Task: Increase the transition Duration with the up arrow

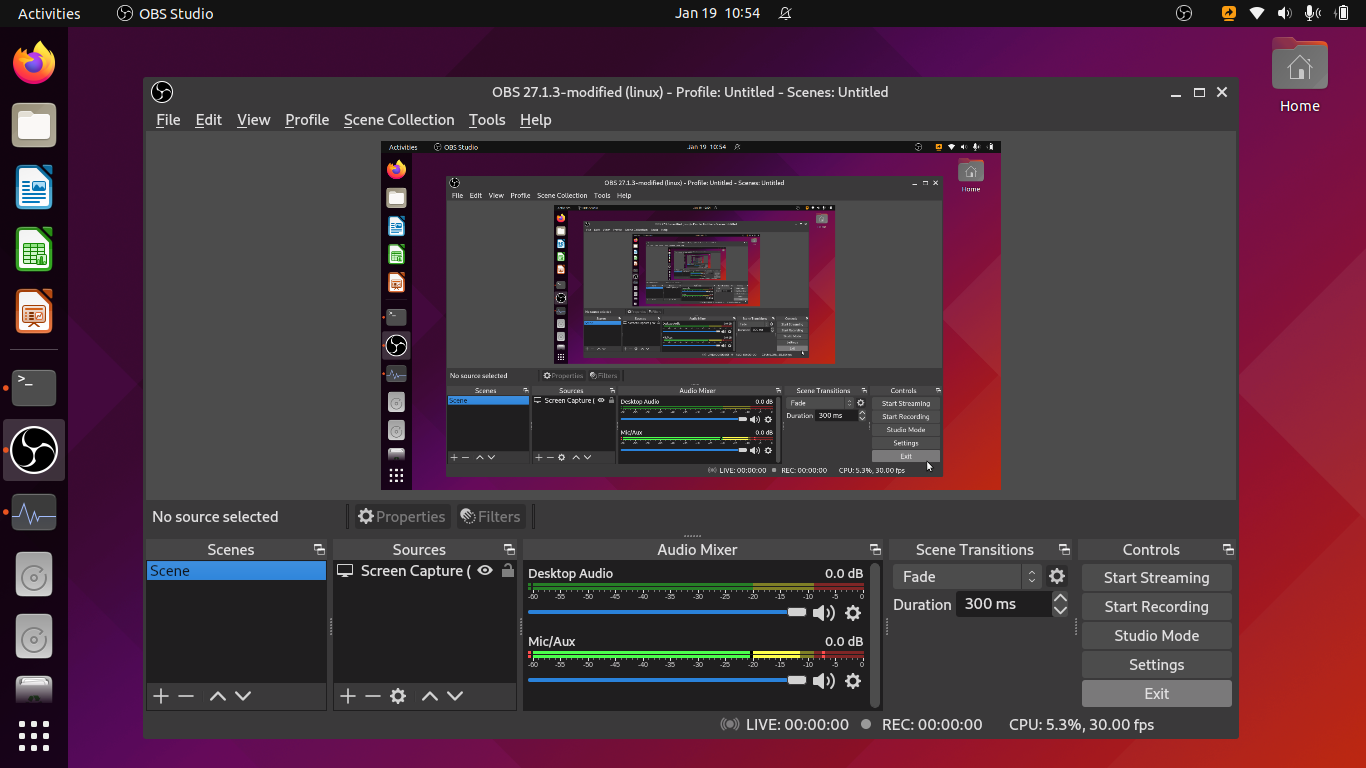Action: (1060, 599)
